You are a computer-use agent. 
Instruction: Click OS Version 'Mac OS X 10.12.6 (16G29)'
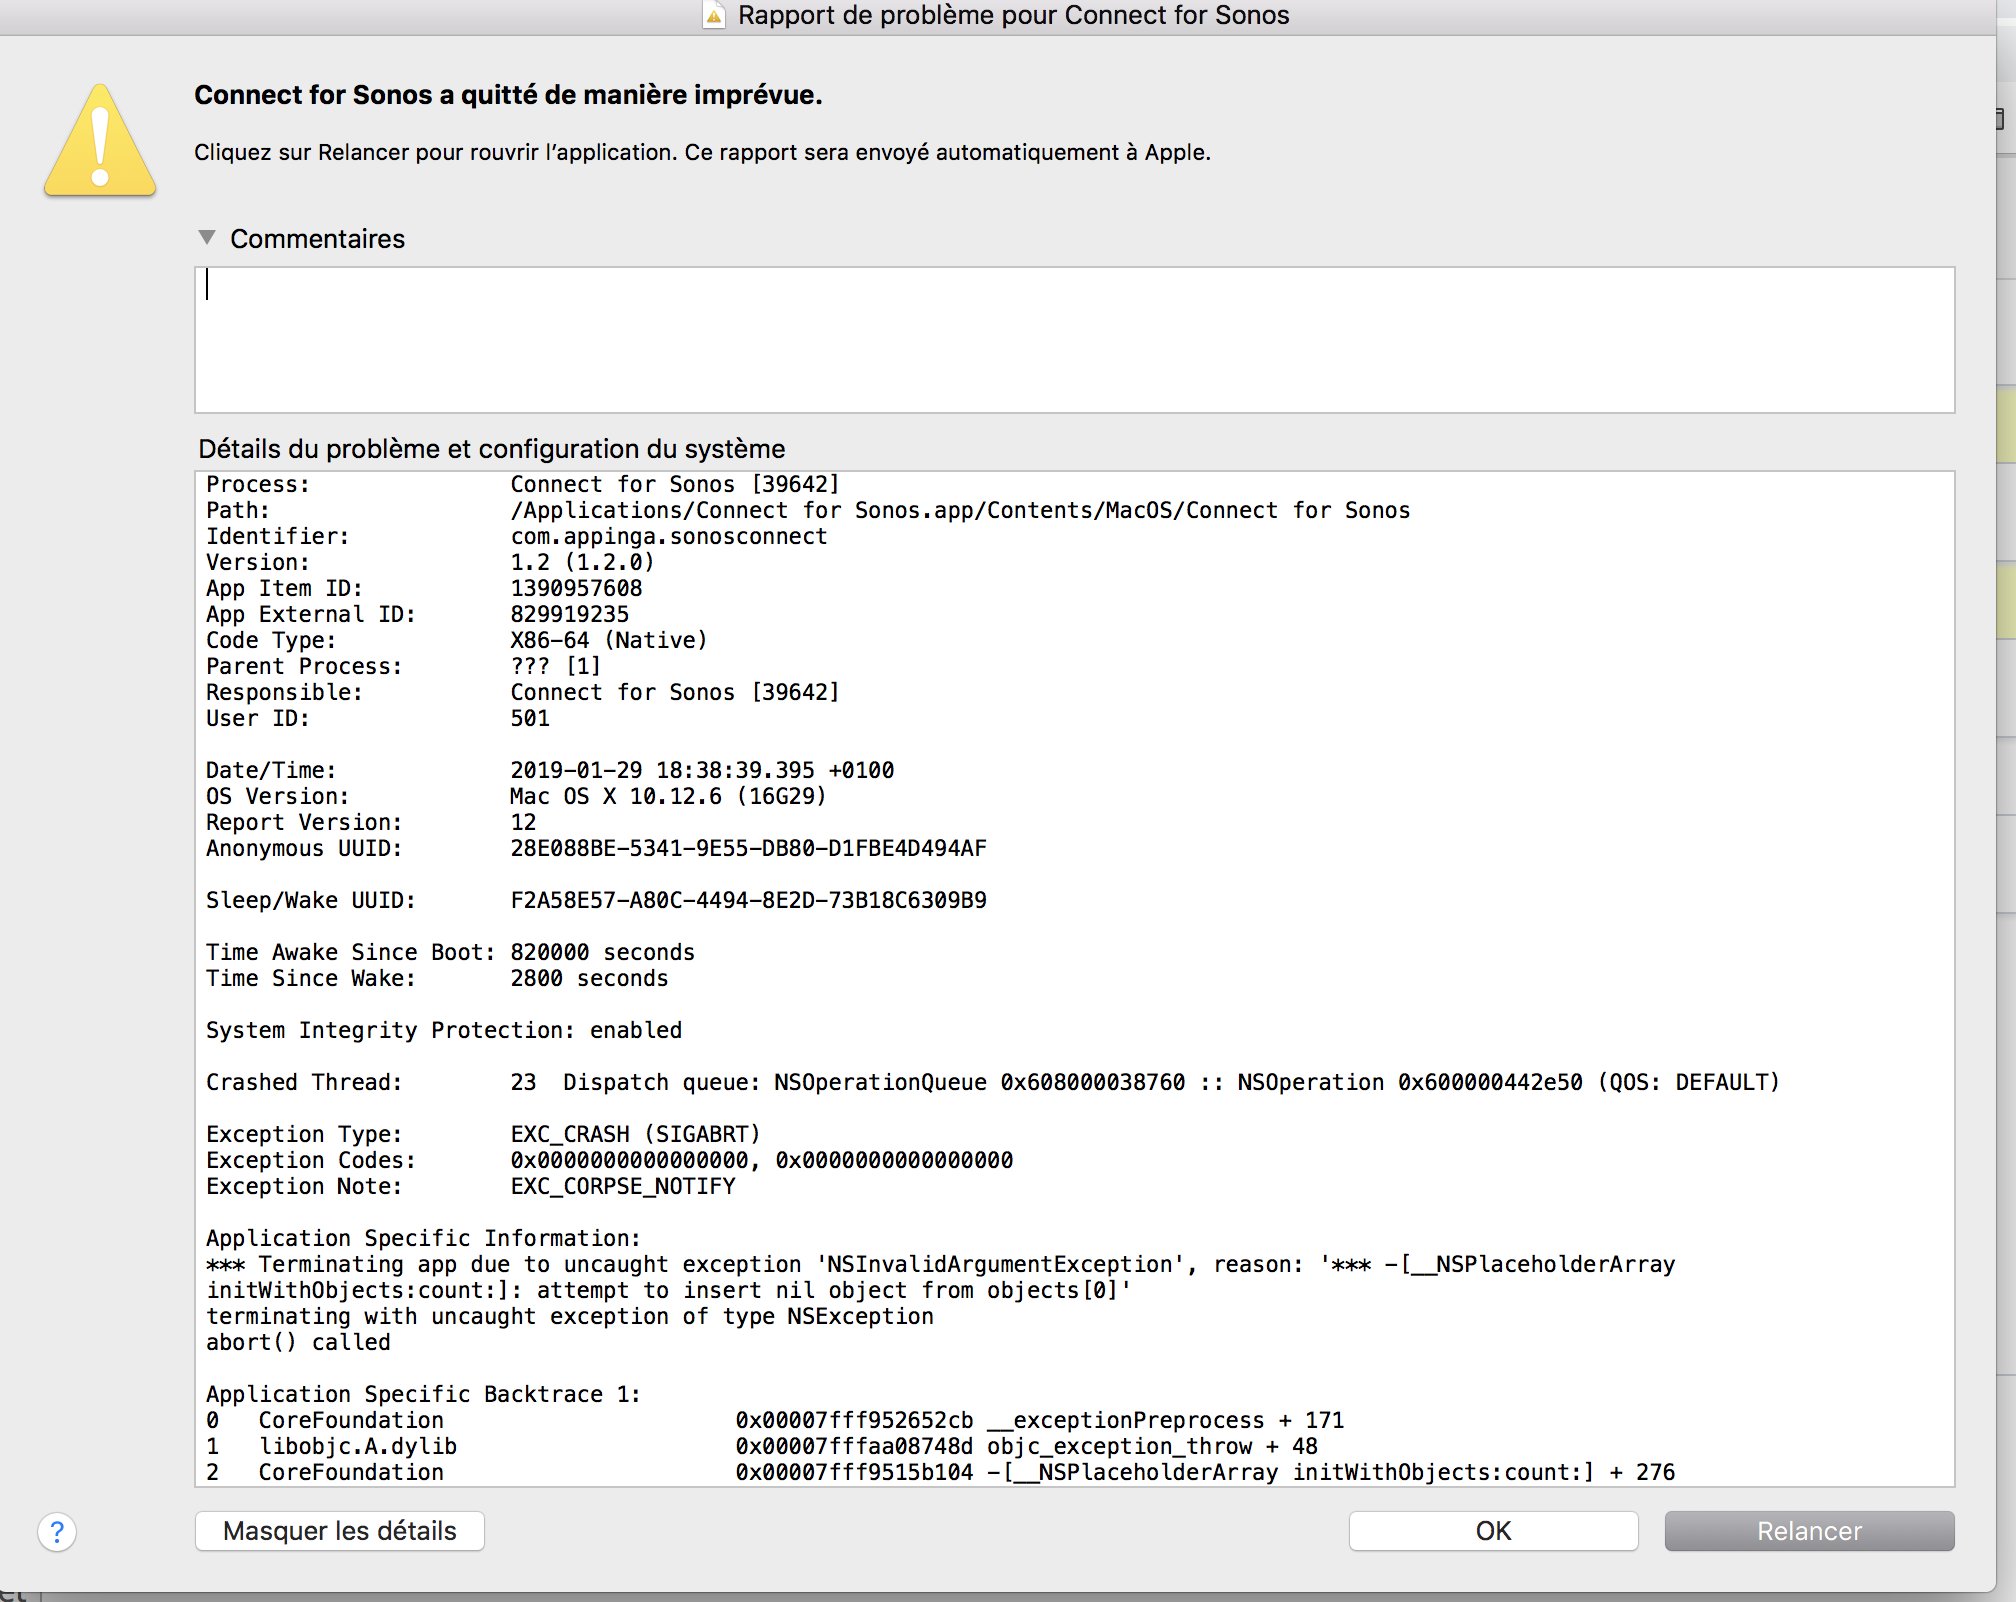(x=668, y=796)
